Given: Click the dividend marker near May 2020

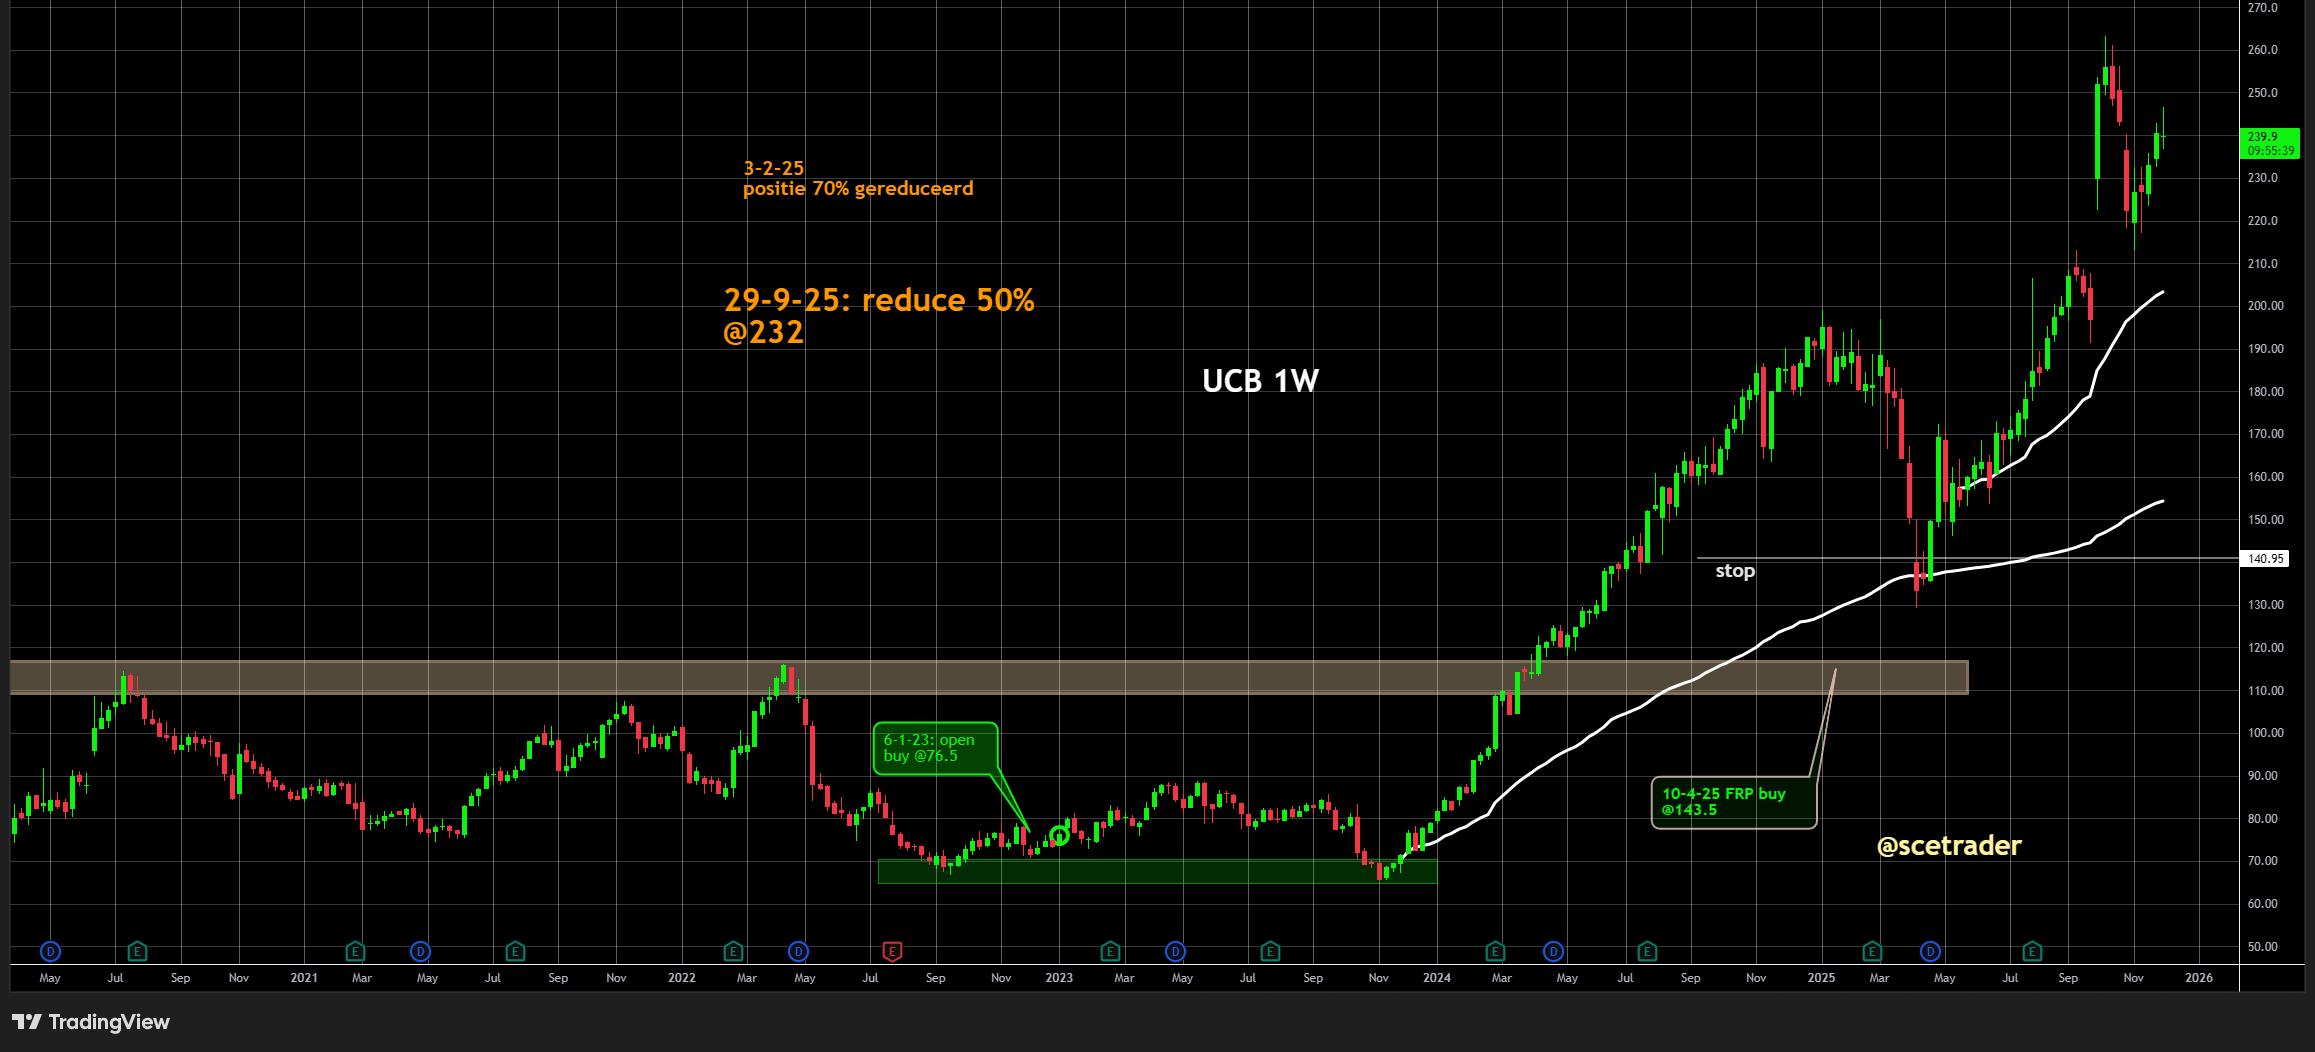Looking at the screenshot, I should [x=50, y=951].
